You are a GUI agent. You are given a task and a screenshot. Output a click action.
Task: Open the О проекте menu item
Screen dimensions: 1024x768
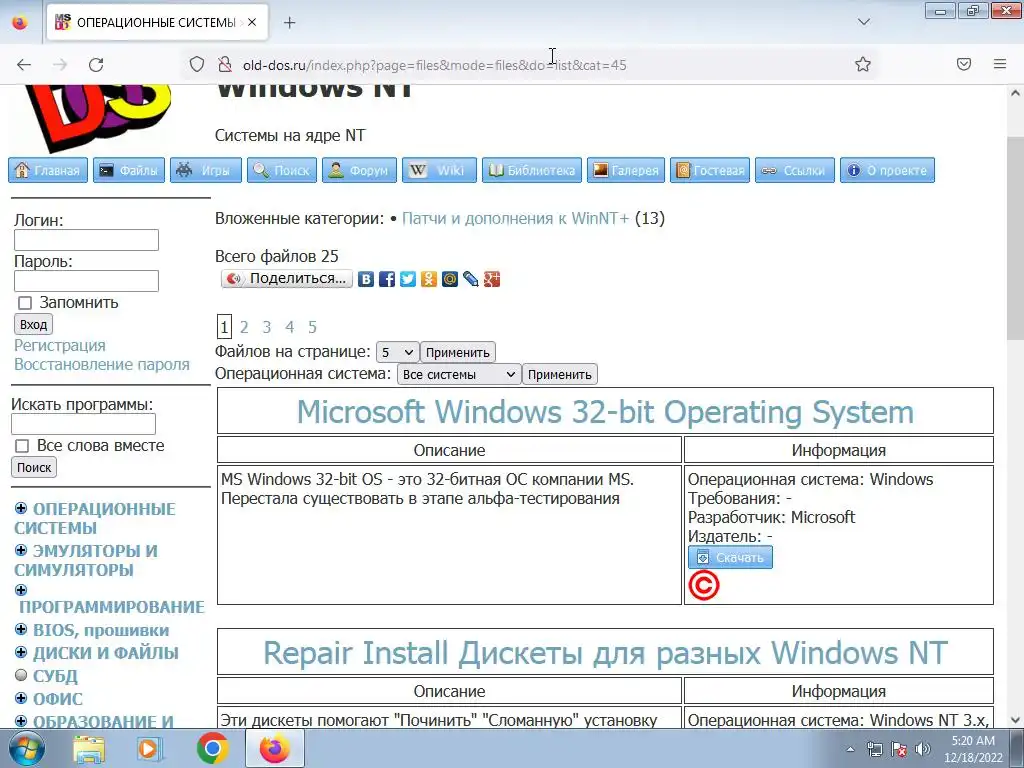887,170
